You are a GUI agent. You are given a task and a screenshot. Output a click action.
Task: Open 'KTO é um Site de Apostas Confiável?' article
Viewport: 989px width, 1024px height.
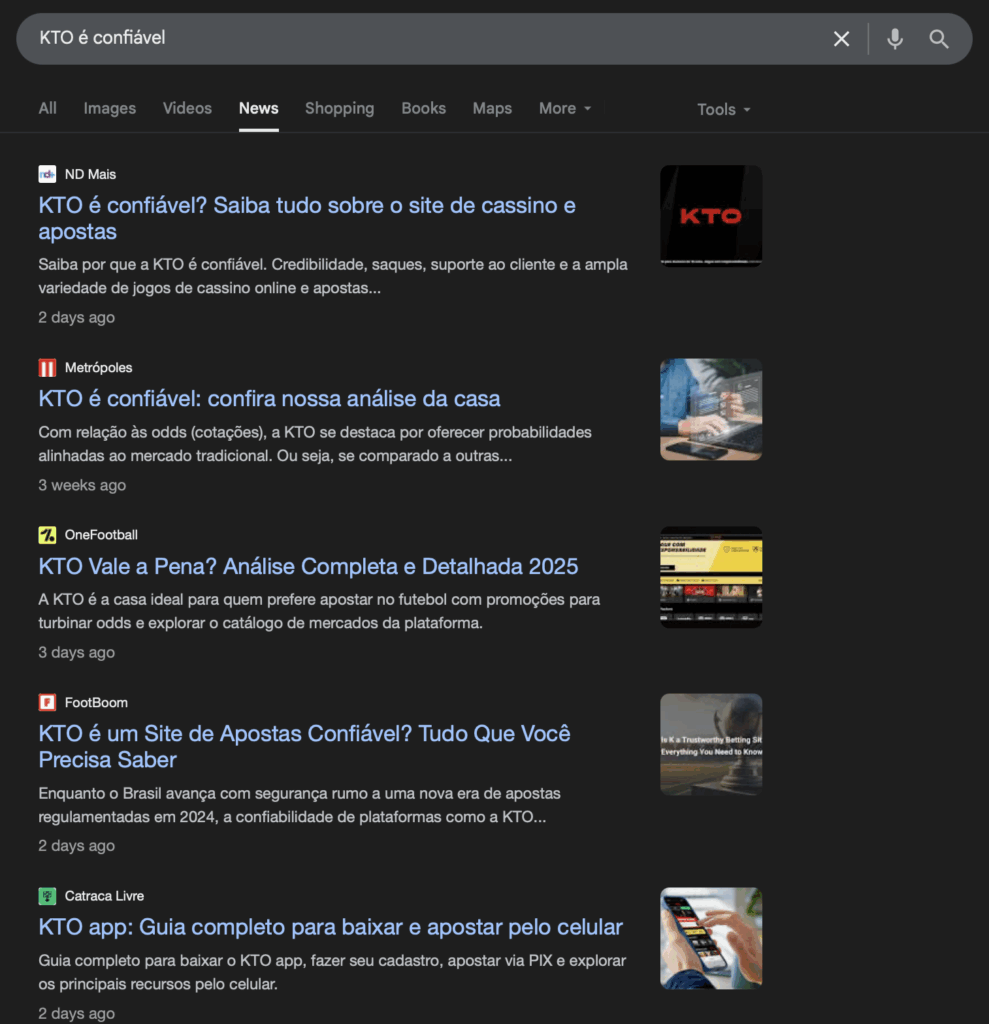(304, 746)
